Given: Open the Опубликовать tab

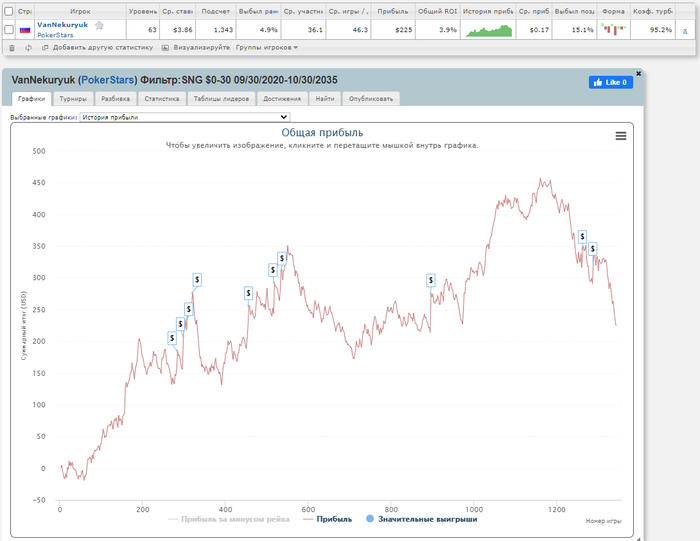Looking at the screenshot, I should tap(371, 99).
